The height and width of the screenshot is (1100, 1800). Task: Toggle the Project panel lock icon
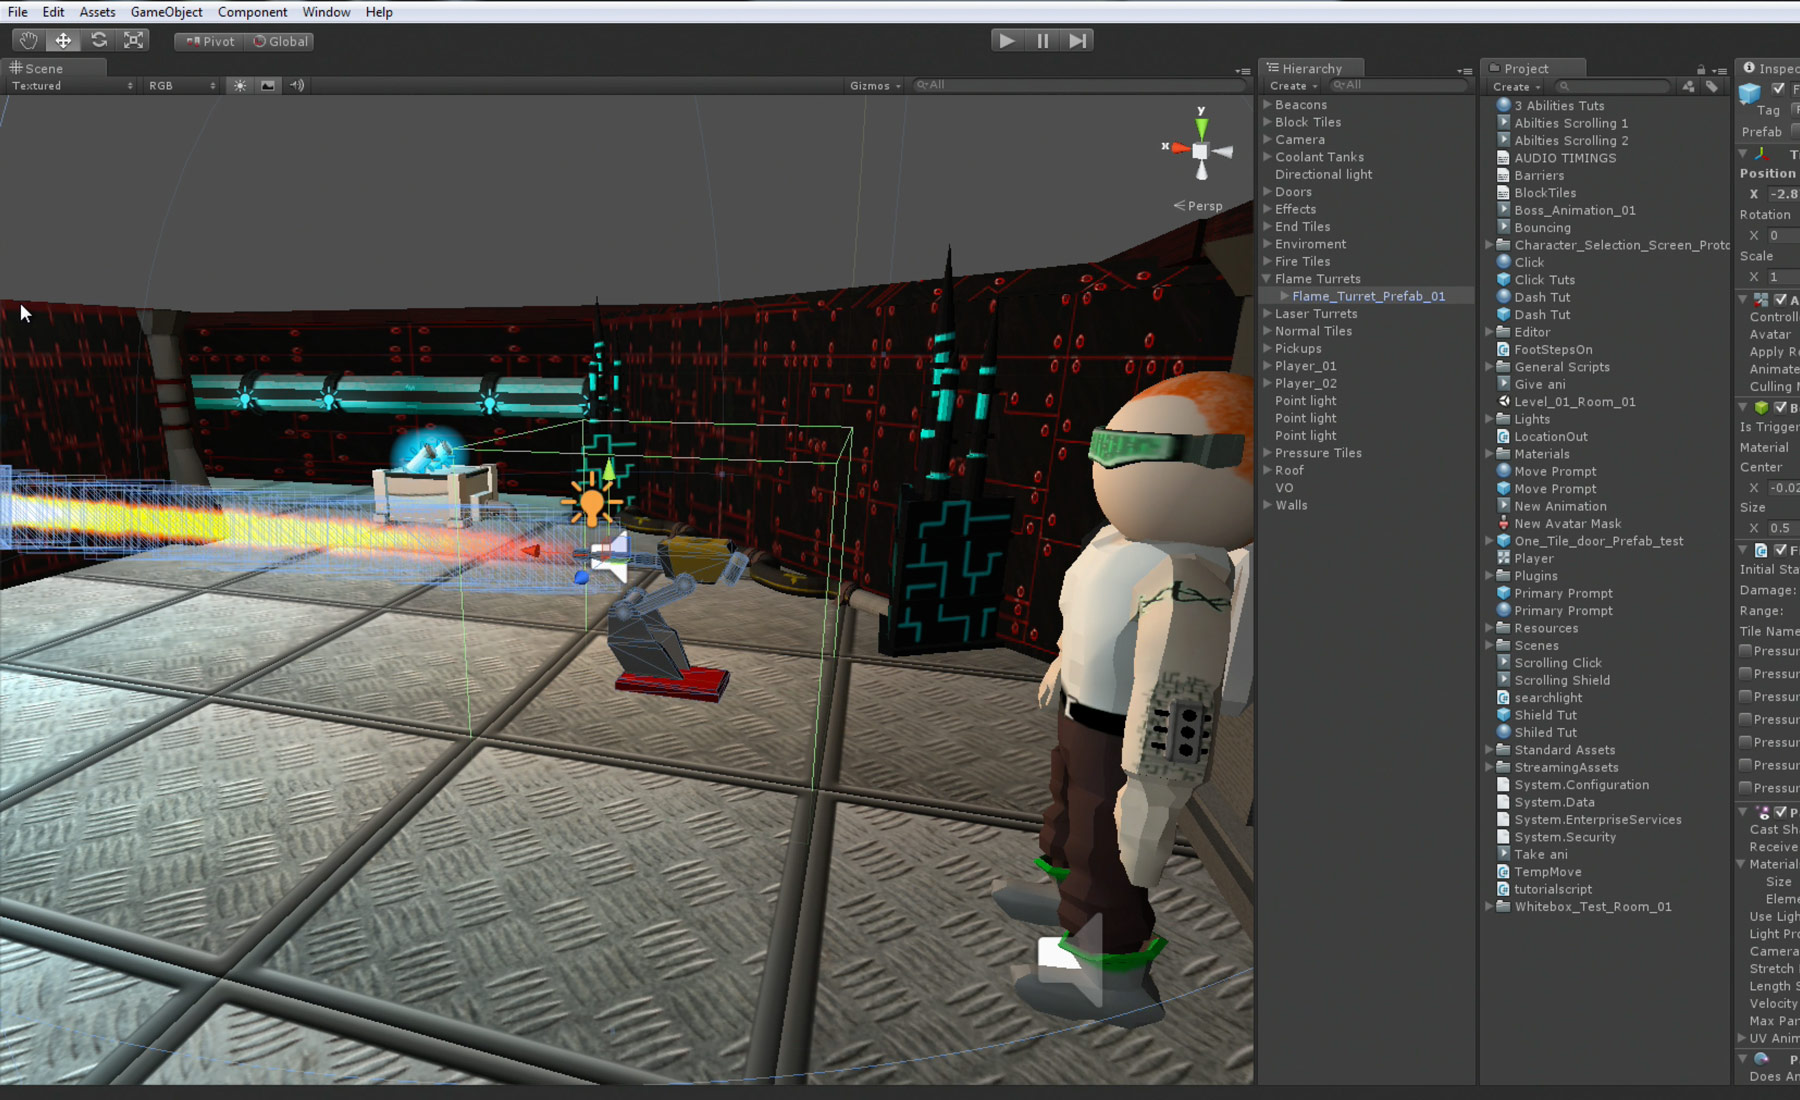coord(1701,70)
